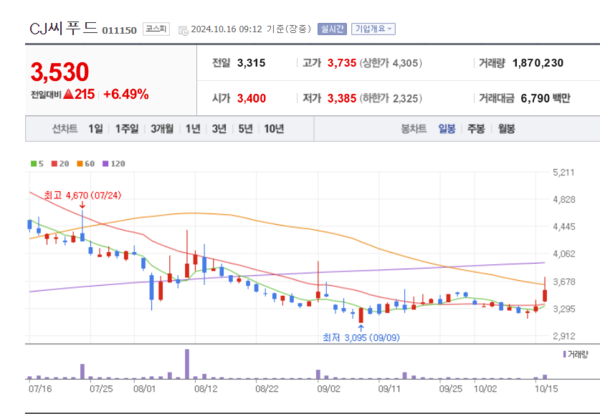The width and height of the screenshot is (600, 414).
Task: Click the green 5-day moving average swatch
Action: point(34,164)
